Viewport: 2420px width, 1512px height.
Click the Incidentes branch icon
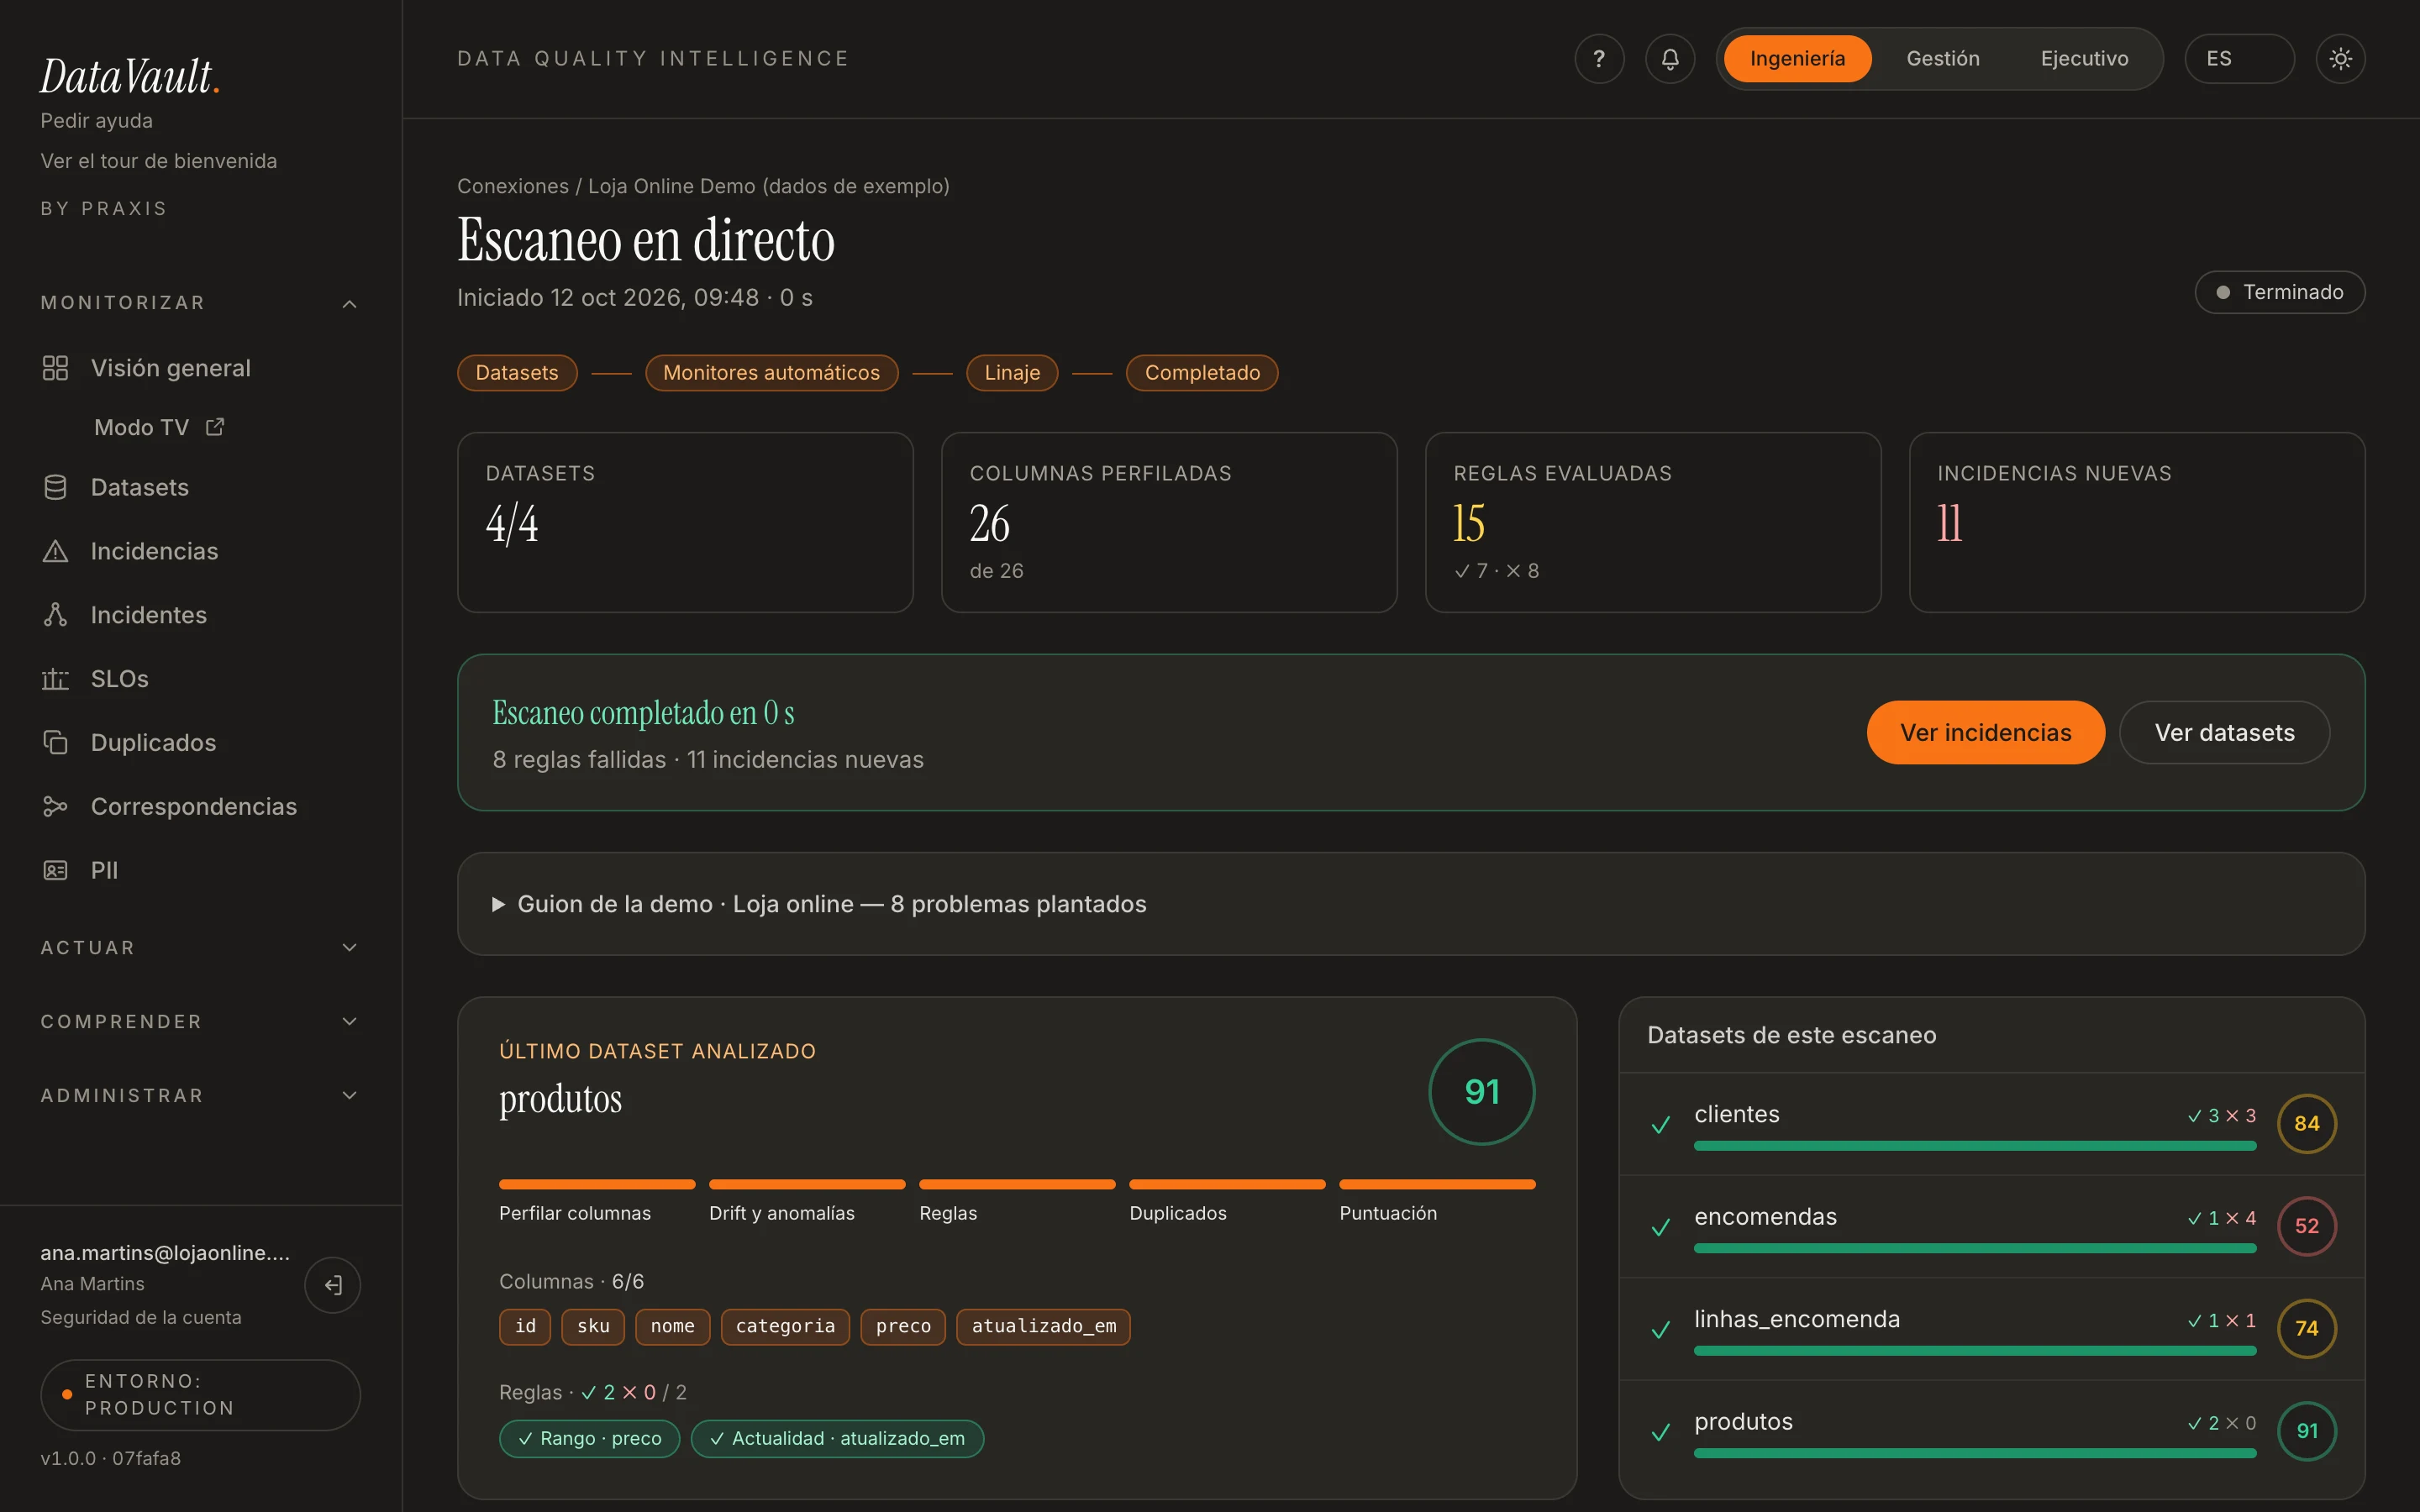pyautogui.click(x=55, y=615)
